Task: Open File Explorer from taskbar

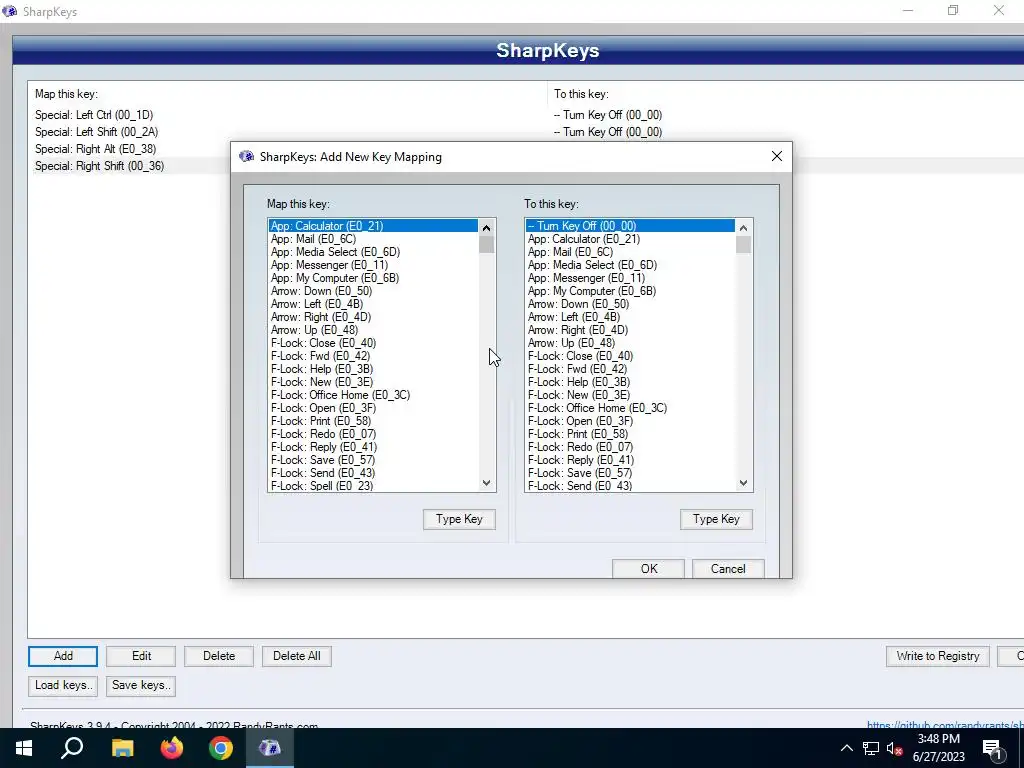Action: click(x=122, y=748)
